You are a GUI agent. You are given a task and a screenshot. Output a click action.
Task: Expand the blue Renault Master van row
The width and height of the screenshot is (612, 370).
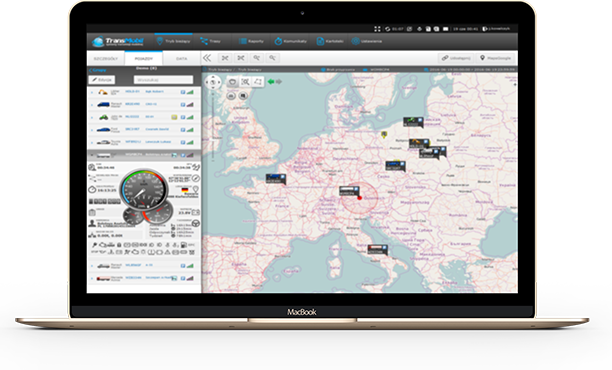pyautogui.click(x=92, y=105)
